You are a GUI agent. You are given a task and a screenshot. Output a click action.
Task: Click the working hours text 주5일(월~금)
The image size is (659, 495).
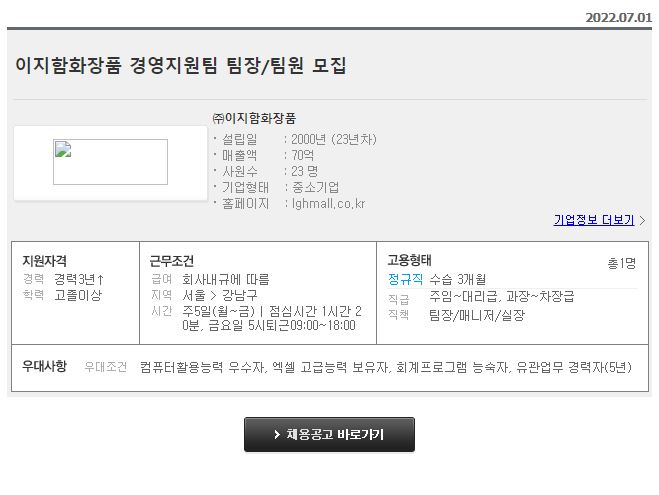219,311
